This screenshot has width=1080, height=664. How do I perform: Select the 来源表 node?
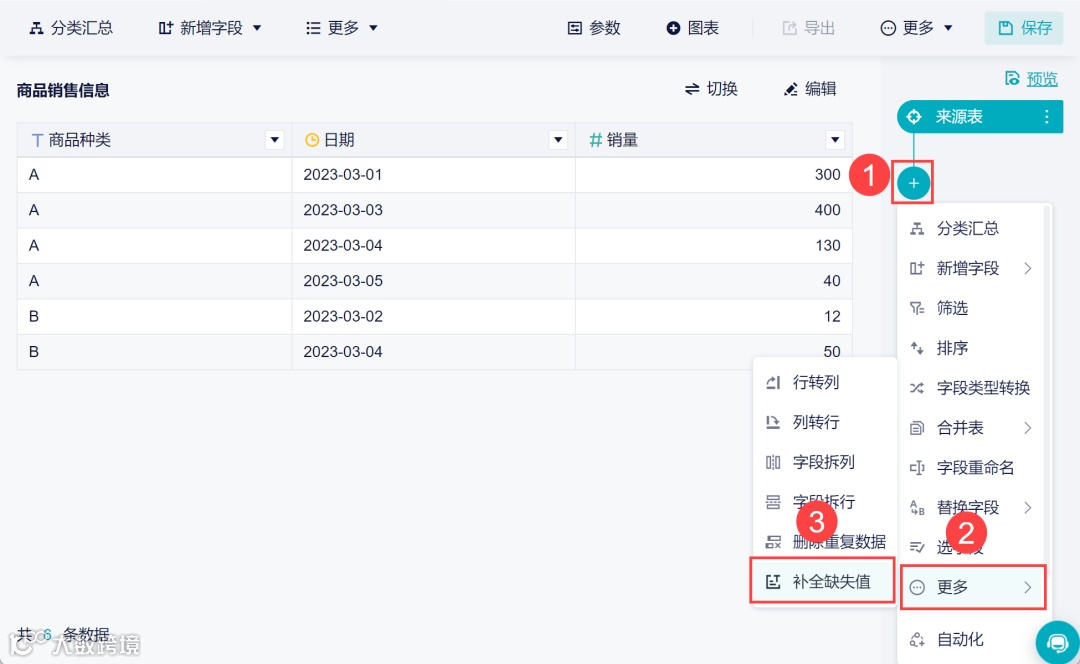pos(979,116)
